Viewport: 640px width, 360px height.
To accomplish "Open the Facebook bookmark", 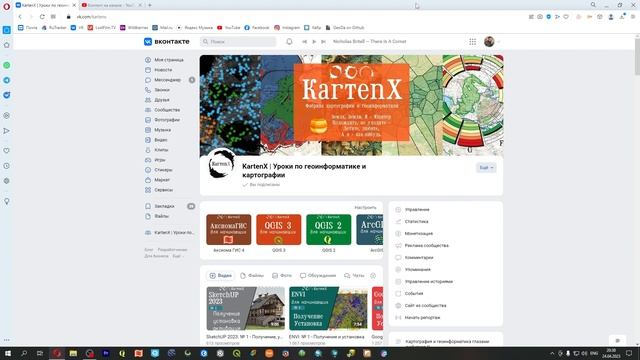I will click(257, 28).
